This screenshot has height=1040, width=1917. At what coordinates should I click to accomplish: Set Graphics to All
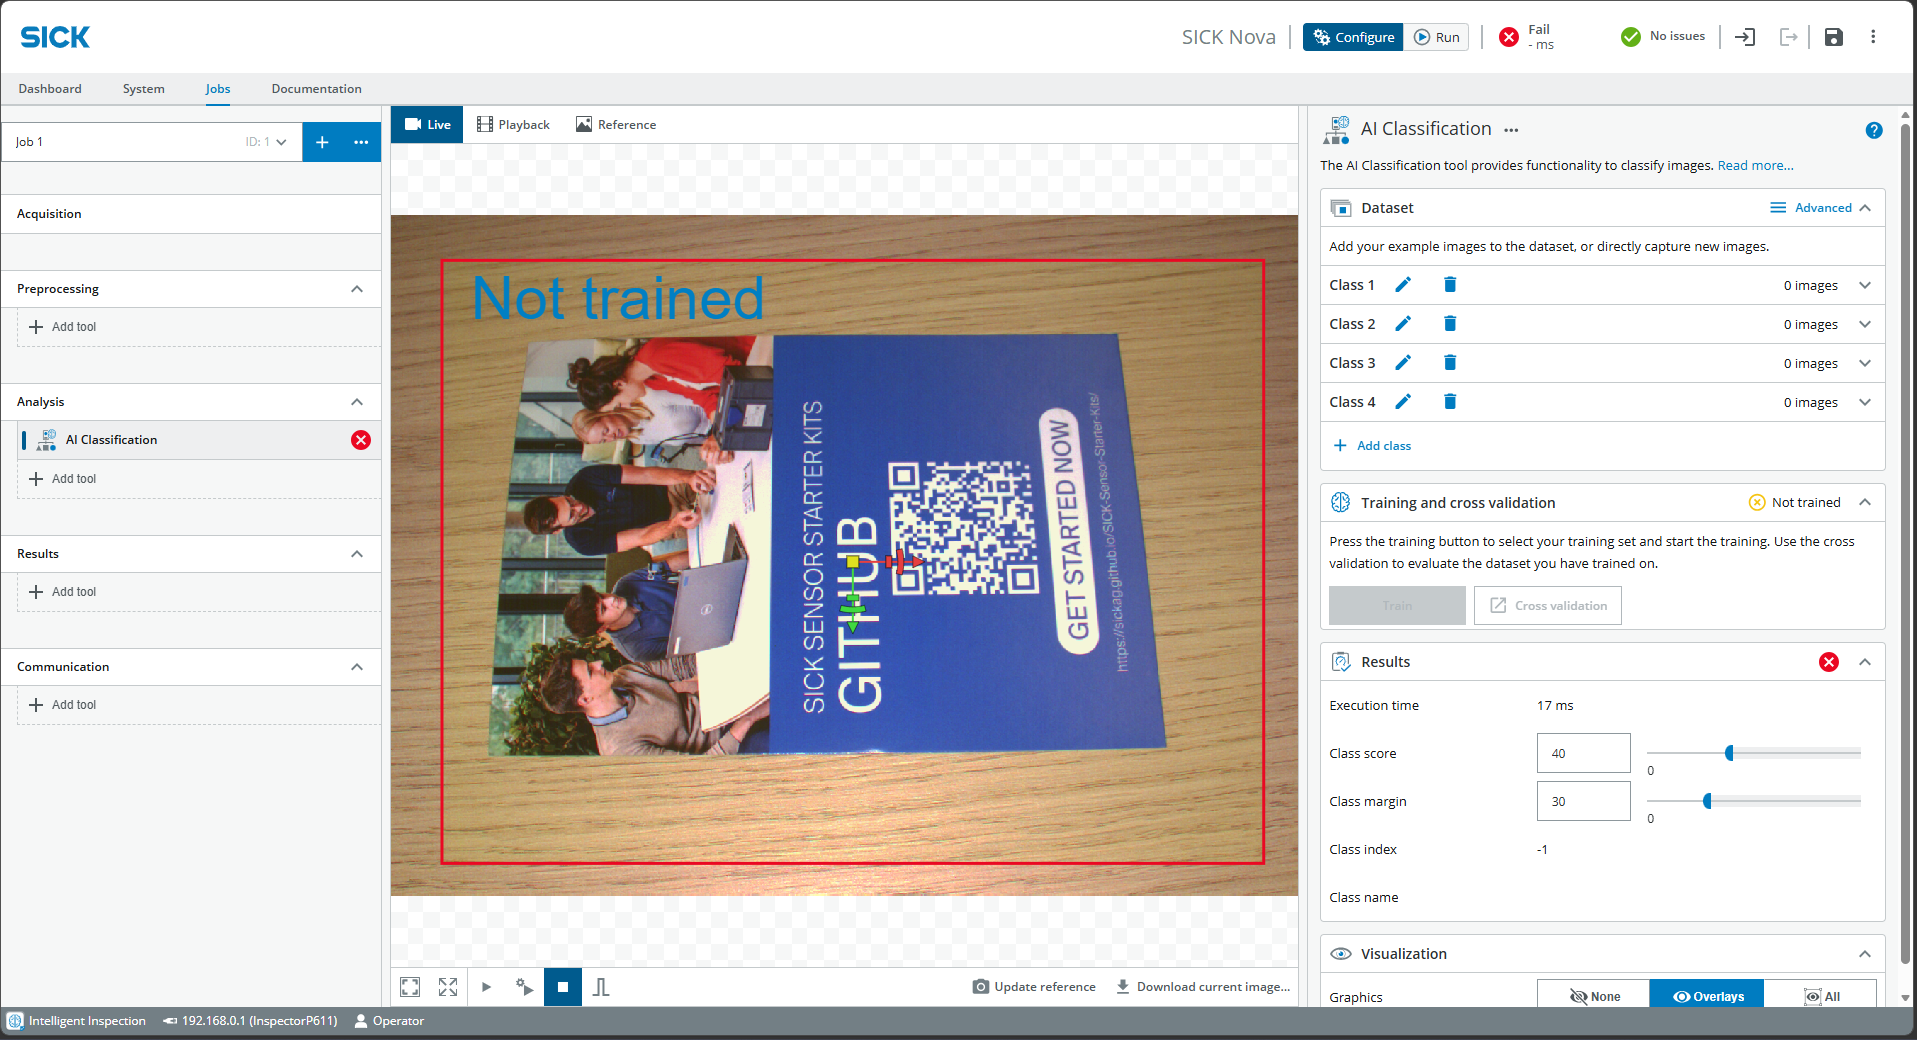[1821, 997]
